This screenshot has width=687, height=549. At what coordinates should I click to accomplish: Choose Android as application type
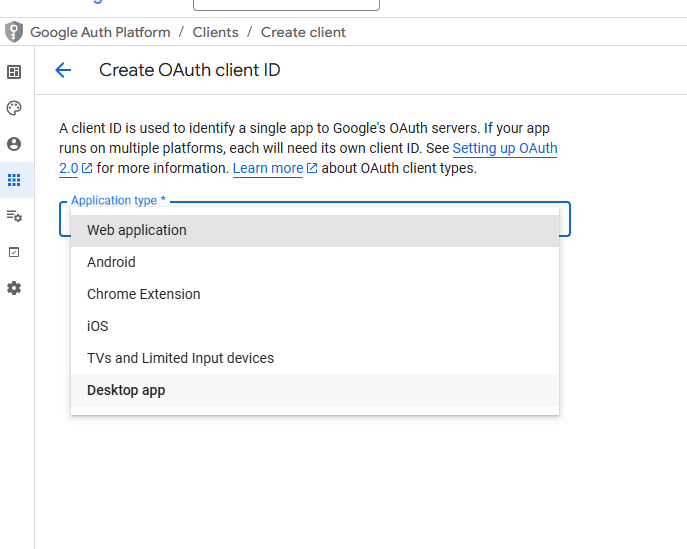pos(111,262)
